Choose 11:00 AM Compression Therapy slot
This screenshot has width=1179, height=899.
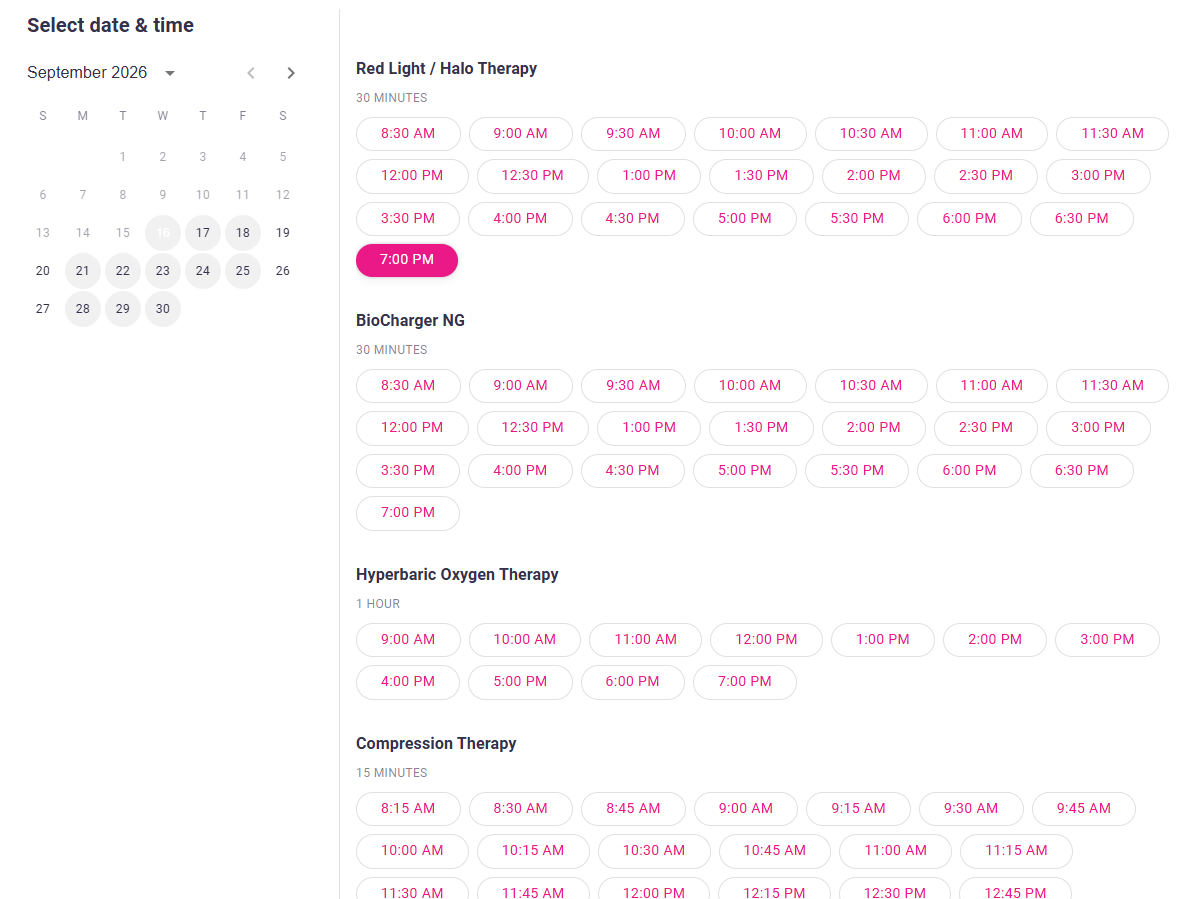[x=896, y=851]
